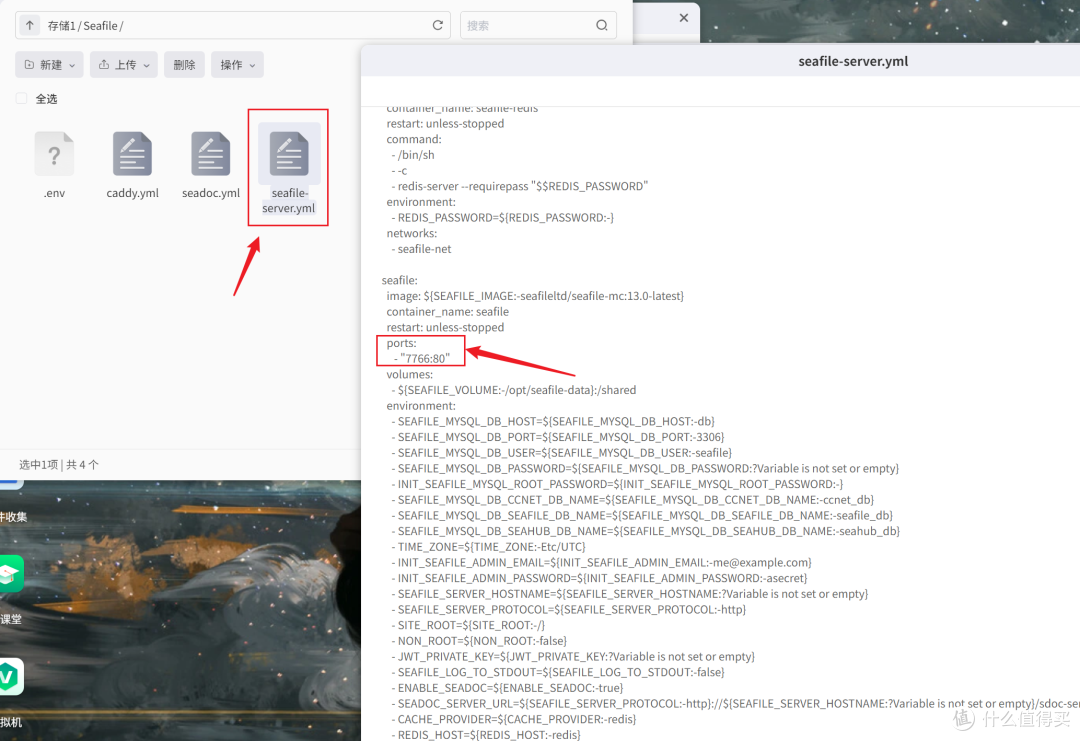Tick the 全选 checkbox
This screenshot has height=741, width=1080.
pyautogui.click(x=22, y=98)
